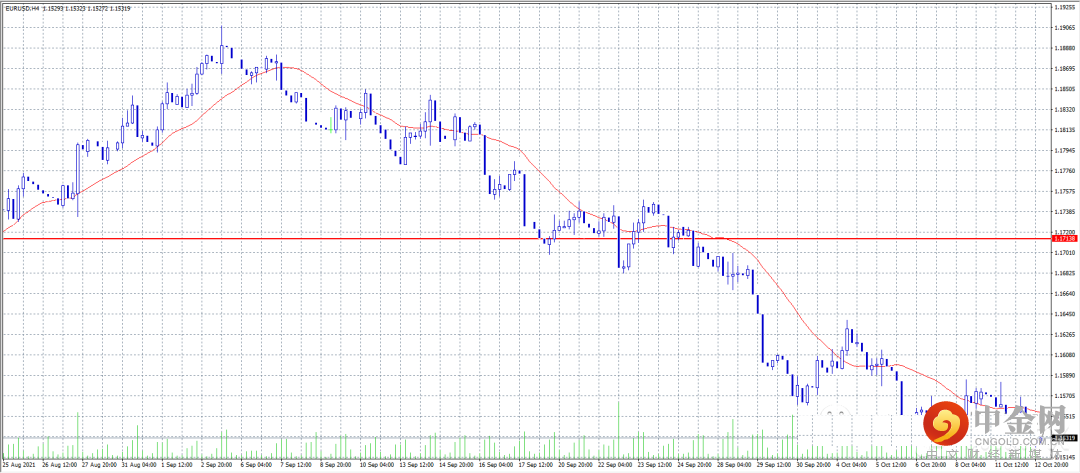The height and width of the screenshot is (473, 1080).
Task: Click the 1.16450 price axis label
Action: 1064,314
